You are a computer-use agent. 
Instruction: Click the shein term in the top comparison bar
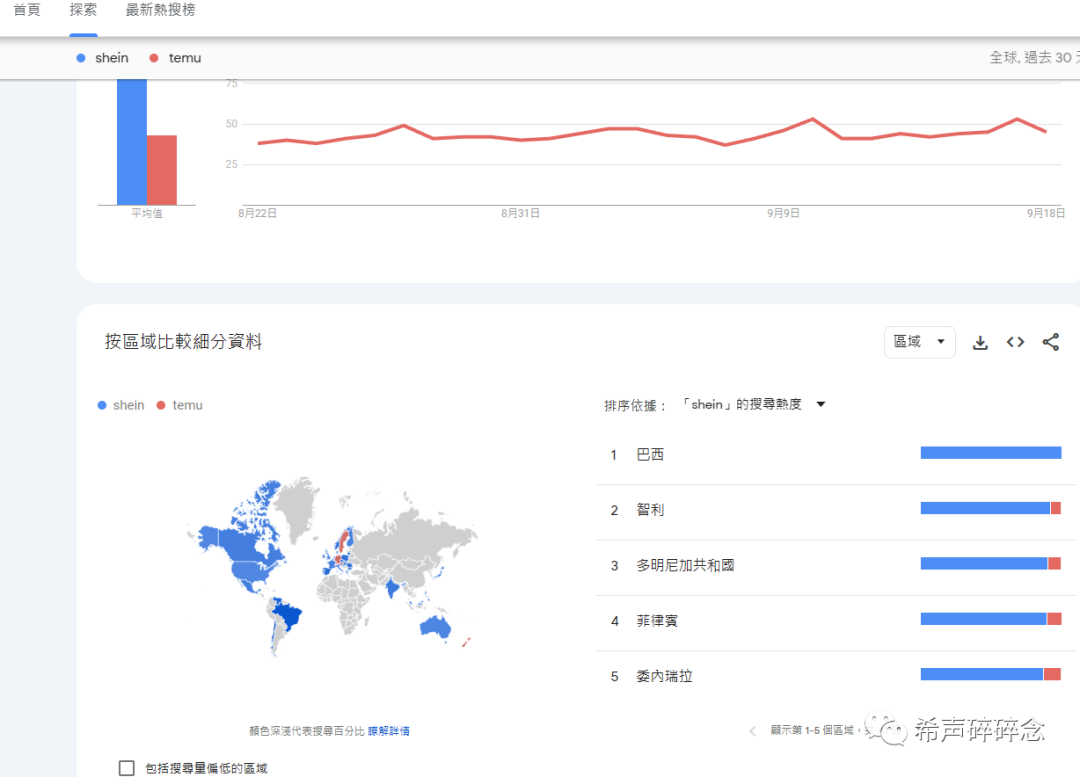click(x=111, y=58)
